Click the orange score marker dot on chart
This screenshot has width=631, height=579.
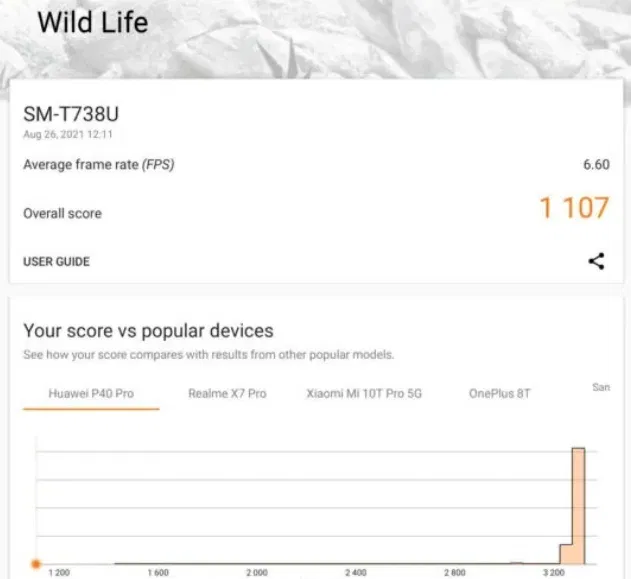[x=37, y=564]
